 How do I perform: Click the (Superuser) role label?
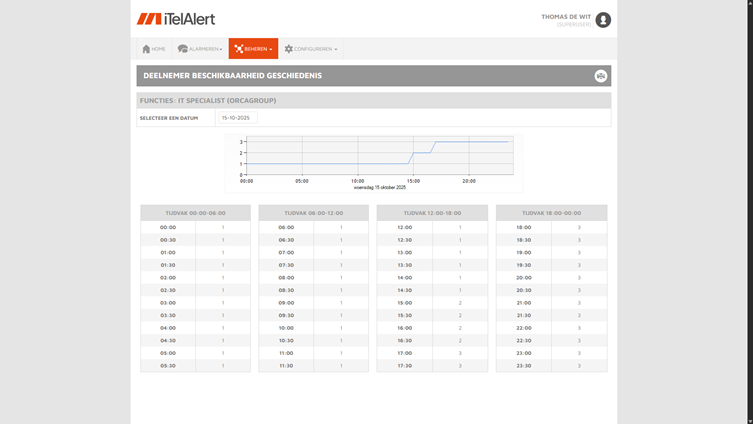(x=574, y=24)
